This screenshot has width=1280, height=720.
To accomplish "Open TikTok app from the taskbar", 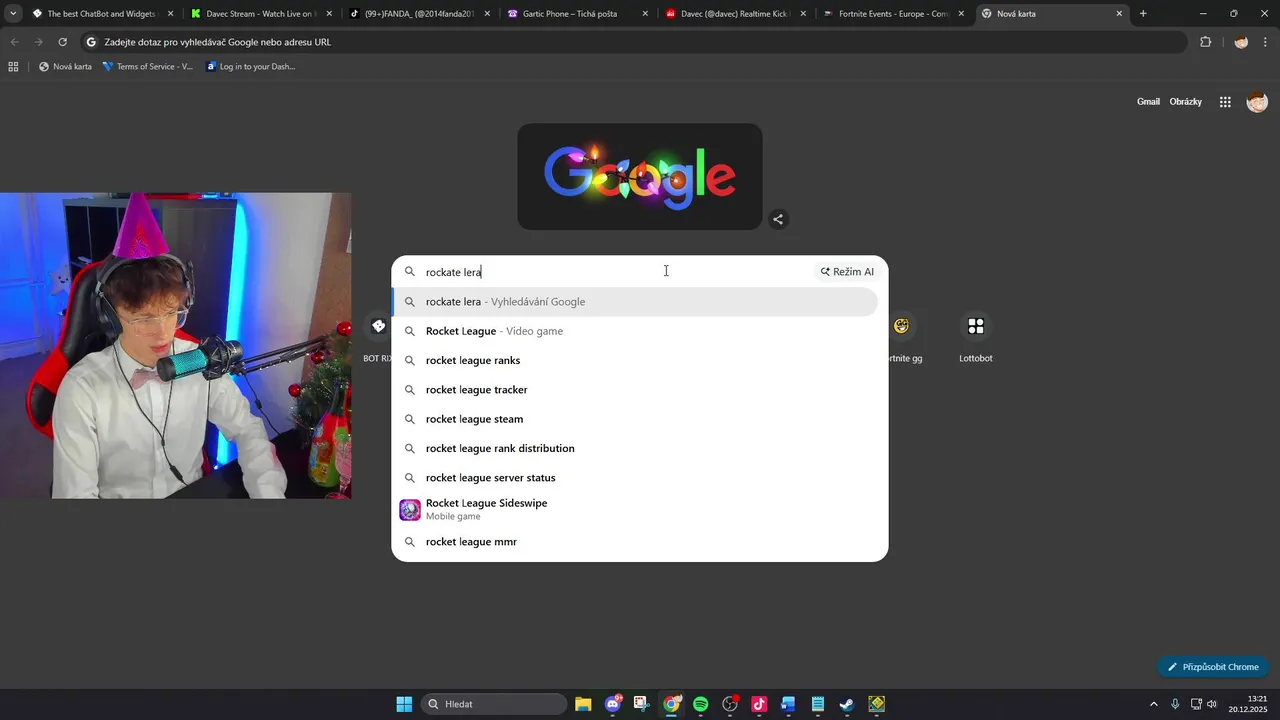I will point(759,704).
